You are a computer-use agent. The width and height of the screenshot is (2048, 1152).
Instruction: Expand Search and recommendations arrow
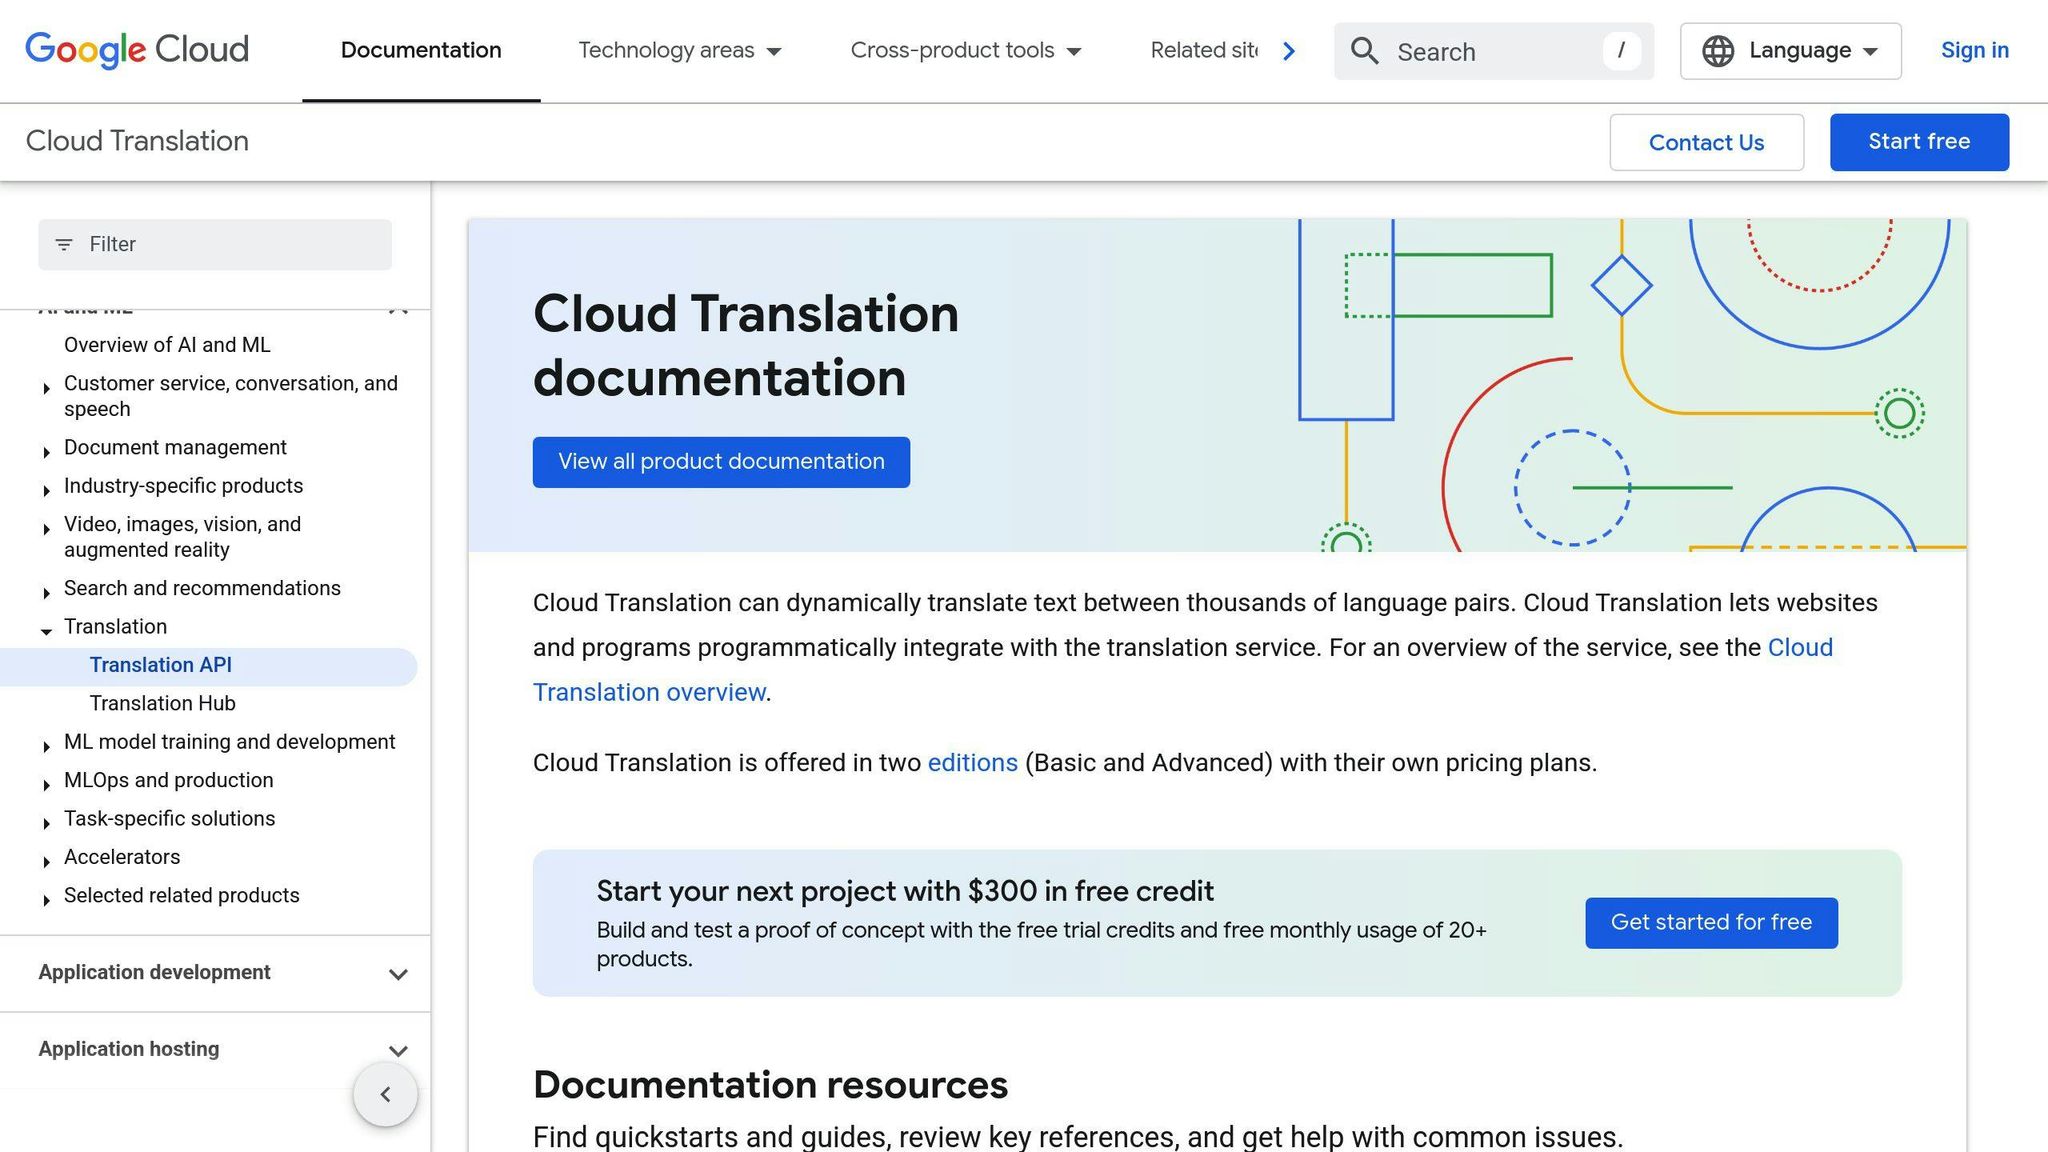46,593
